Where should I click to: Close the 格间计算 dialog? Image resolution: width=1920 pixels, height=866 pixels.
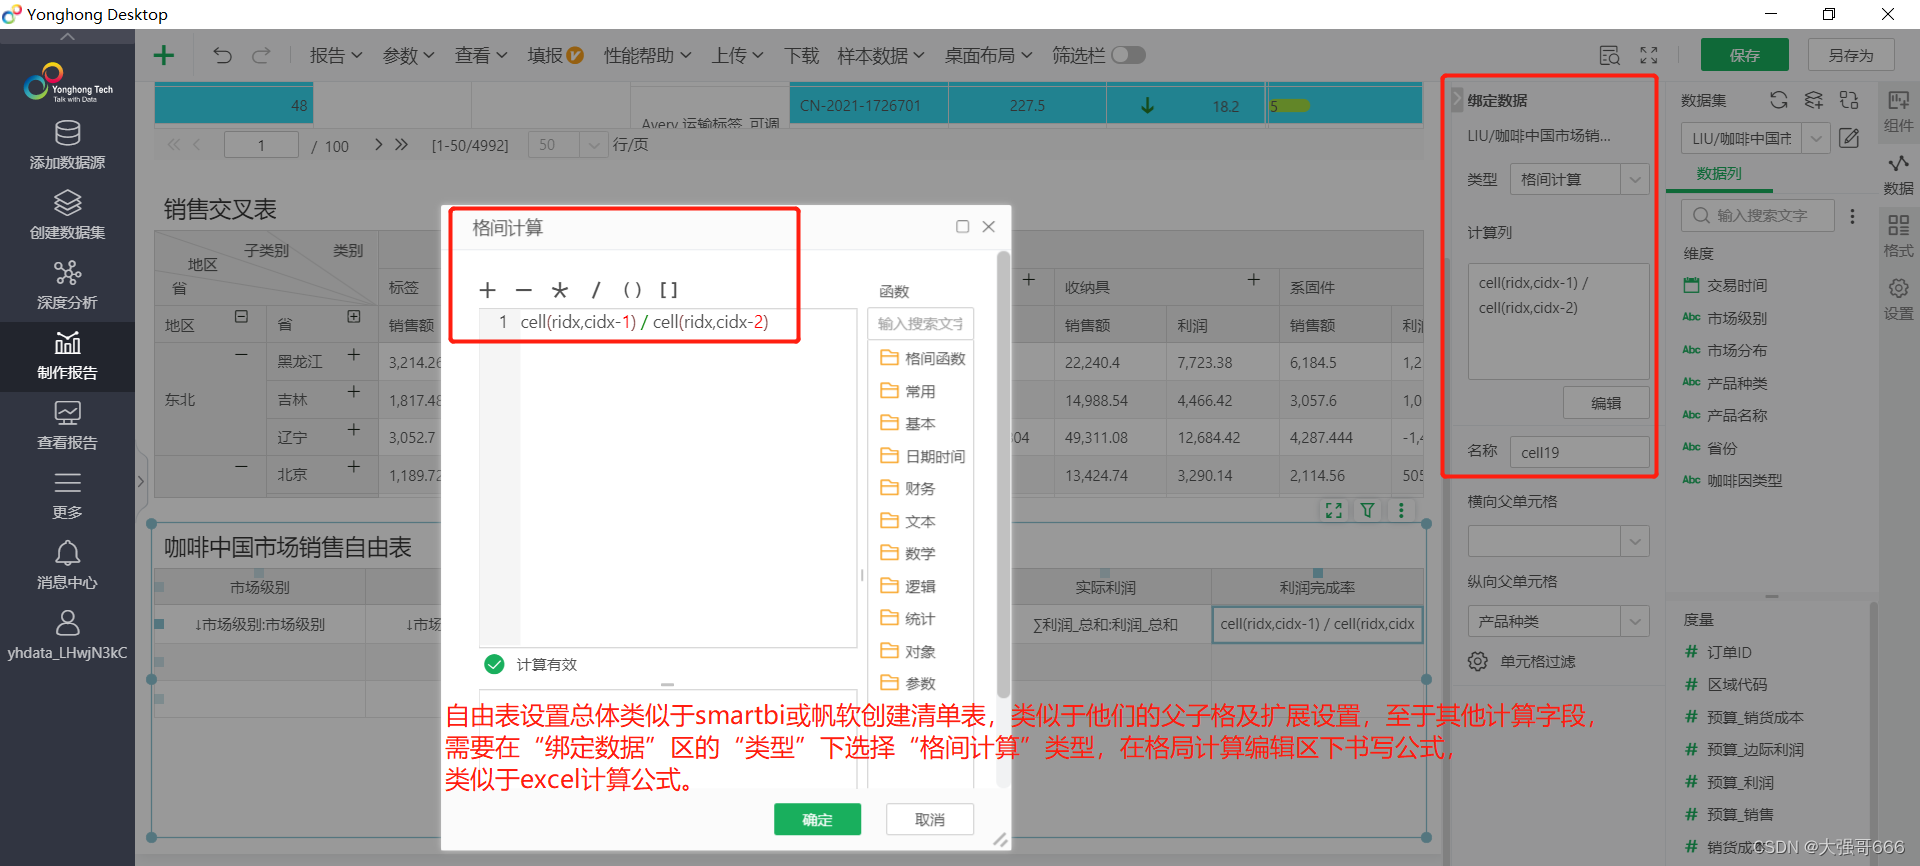point(988,227)
